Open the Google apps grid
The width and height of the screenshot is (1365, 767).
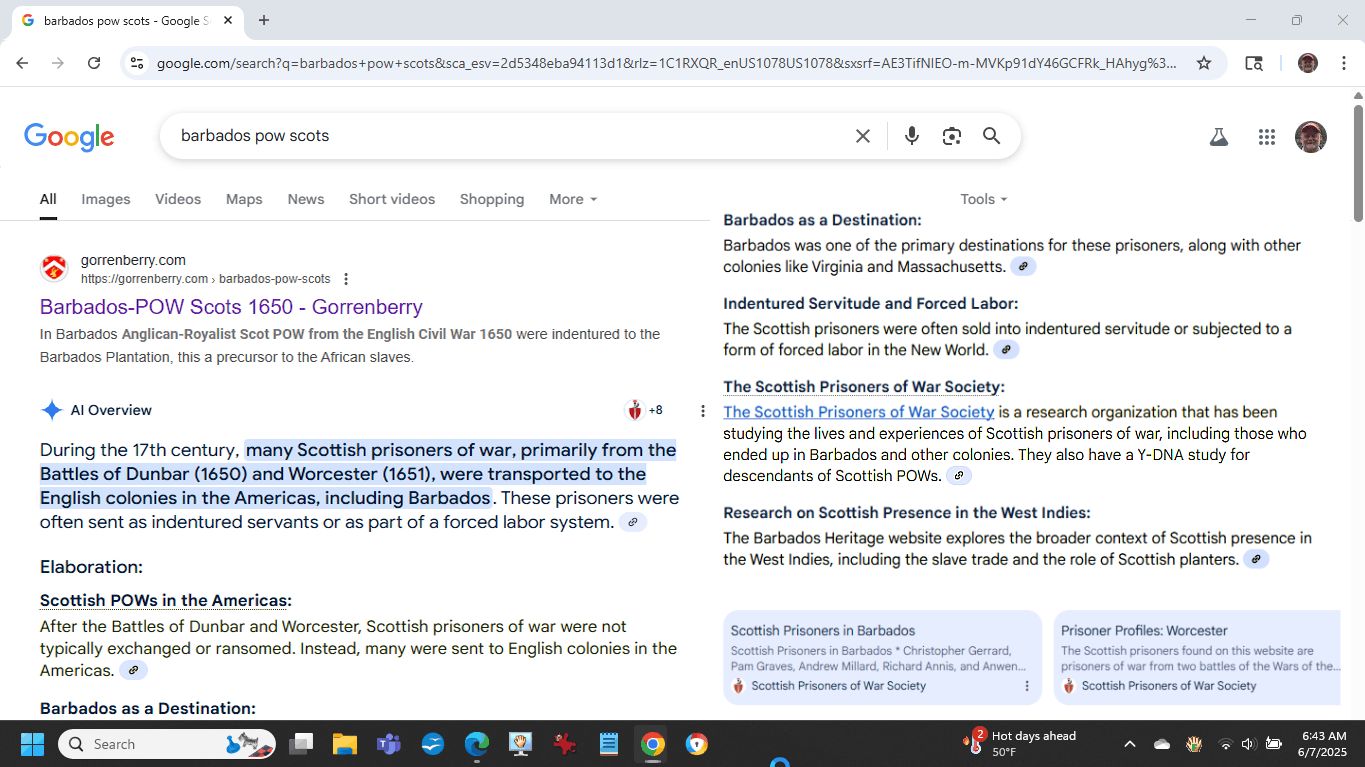click(1266, 137)
